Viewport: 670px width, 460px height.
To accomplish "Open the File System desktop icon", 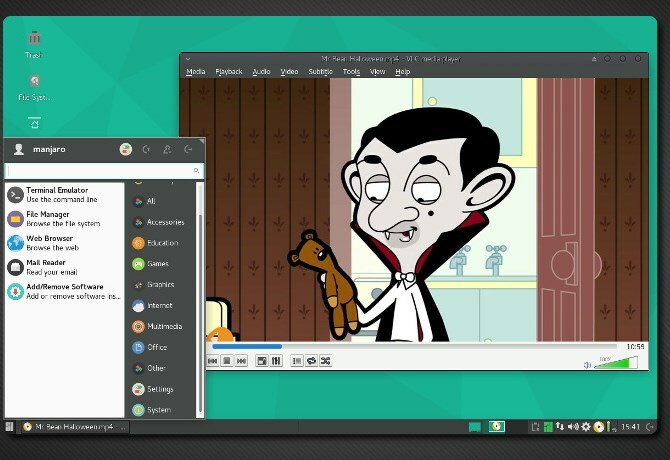I will (34, 88).
